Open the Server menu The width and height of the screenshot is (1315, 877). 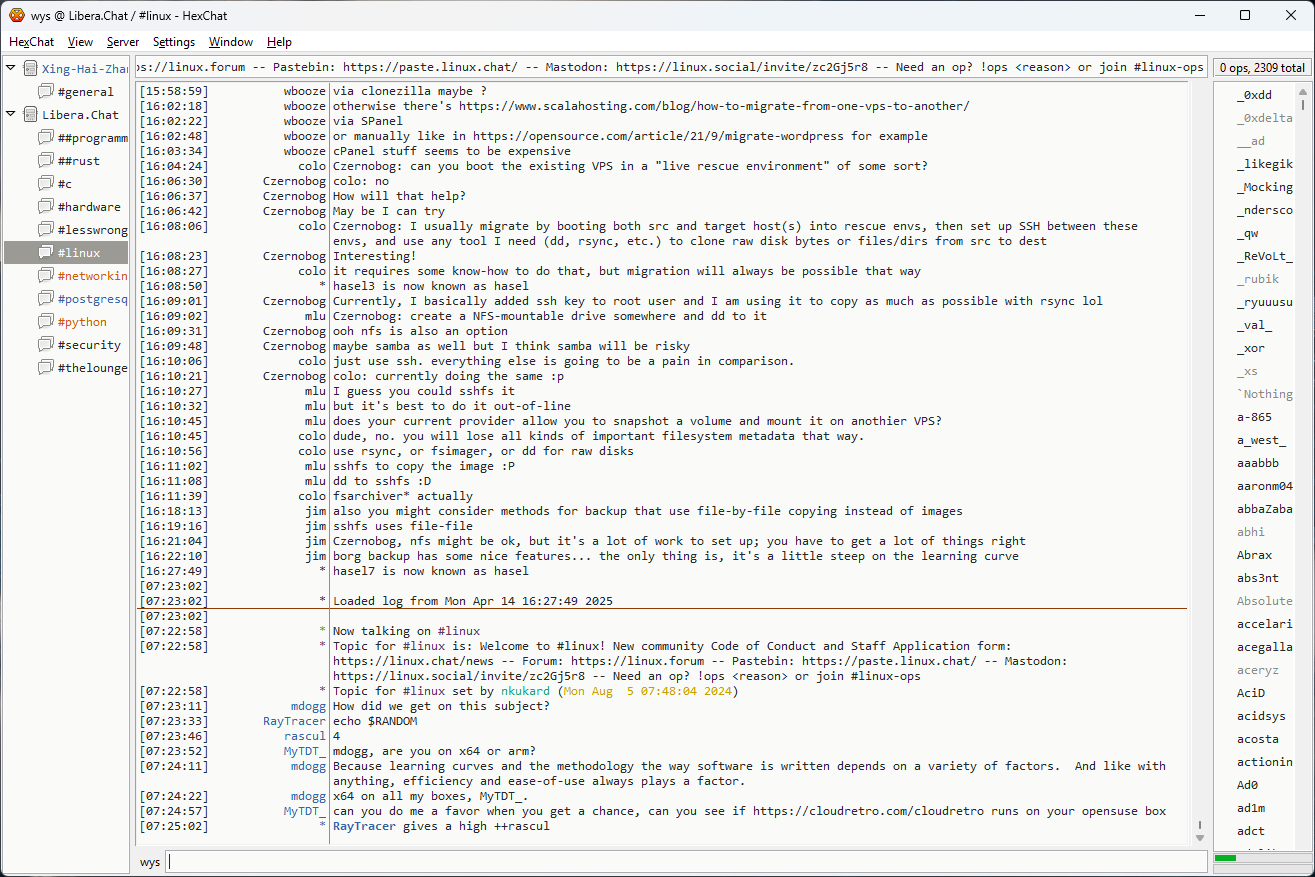(x=123, y=42)
